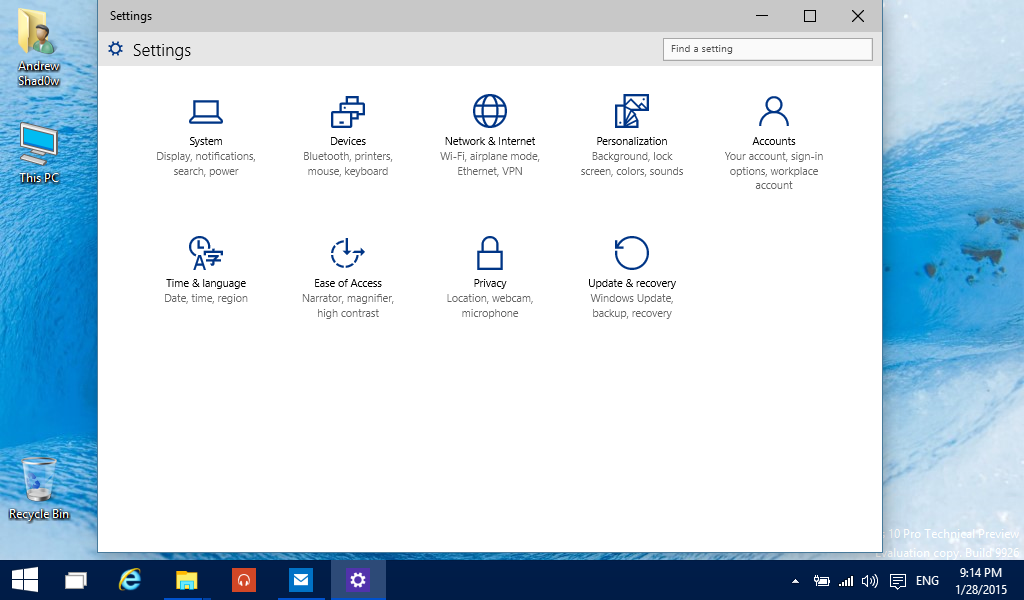Launch Internet Explorer from the taskbar
Screen dimensions: 1024x600
[x=130, y=580]
